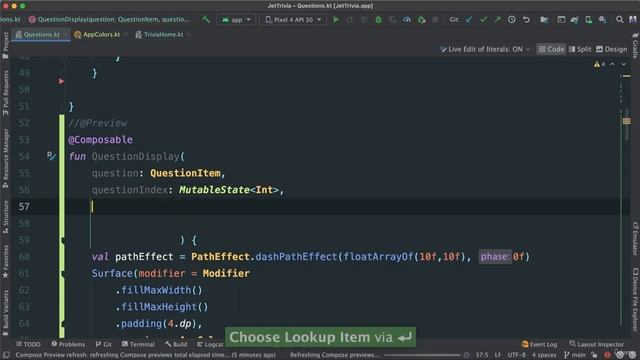
Task: Click the stop button in toolbar
Action: pos(435,20)
